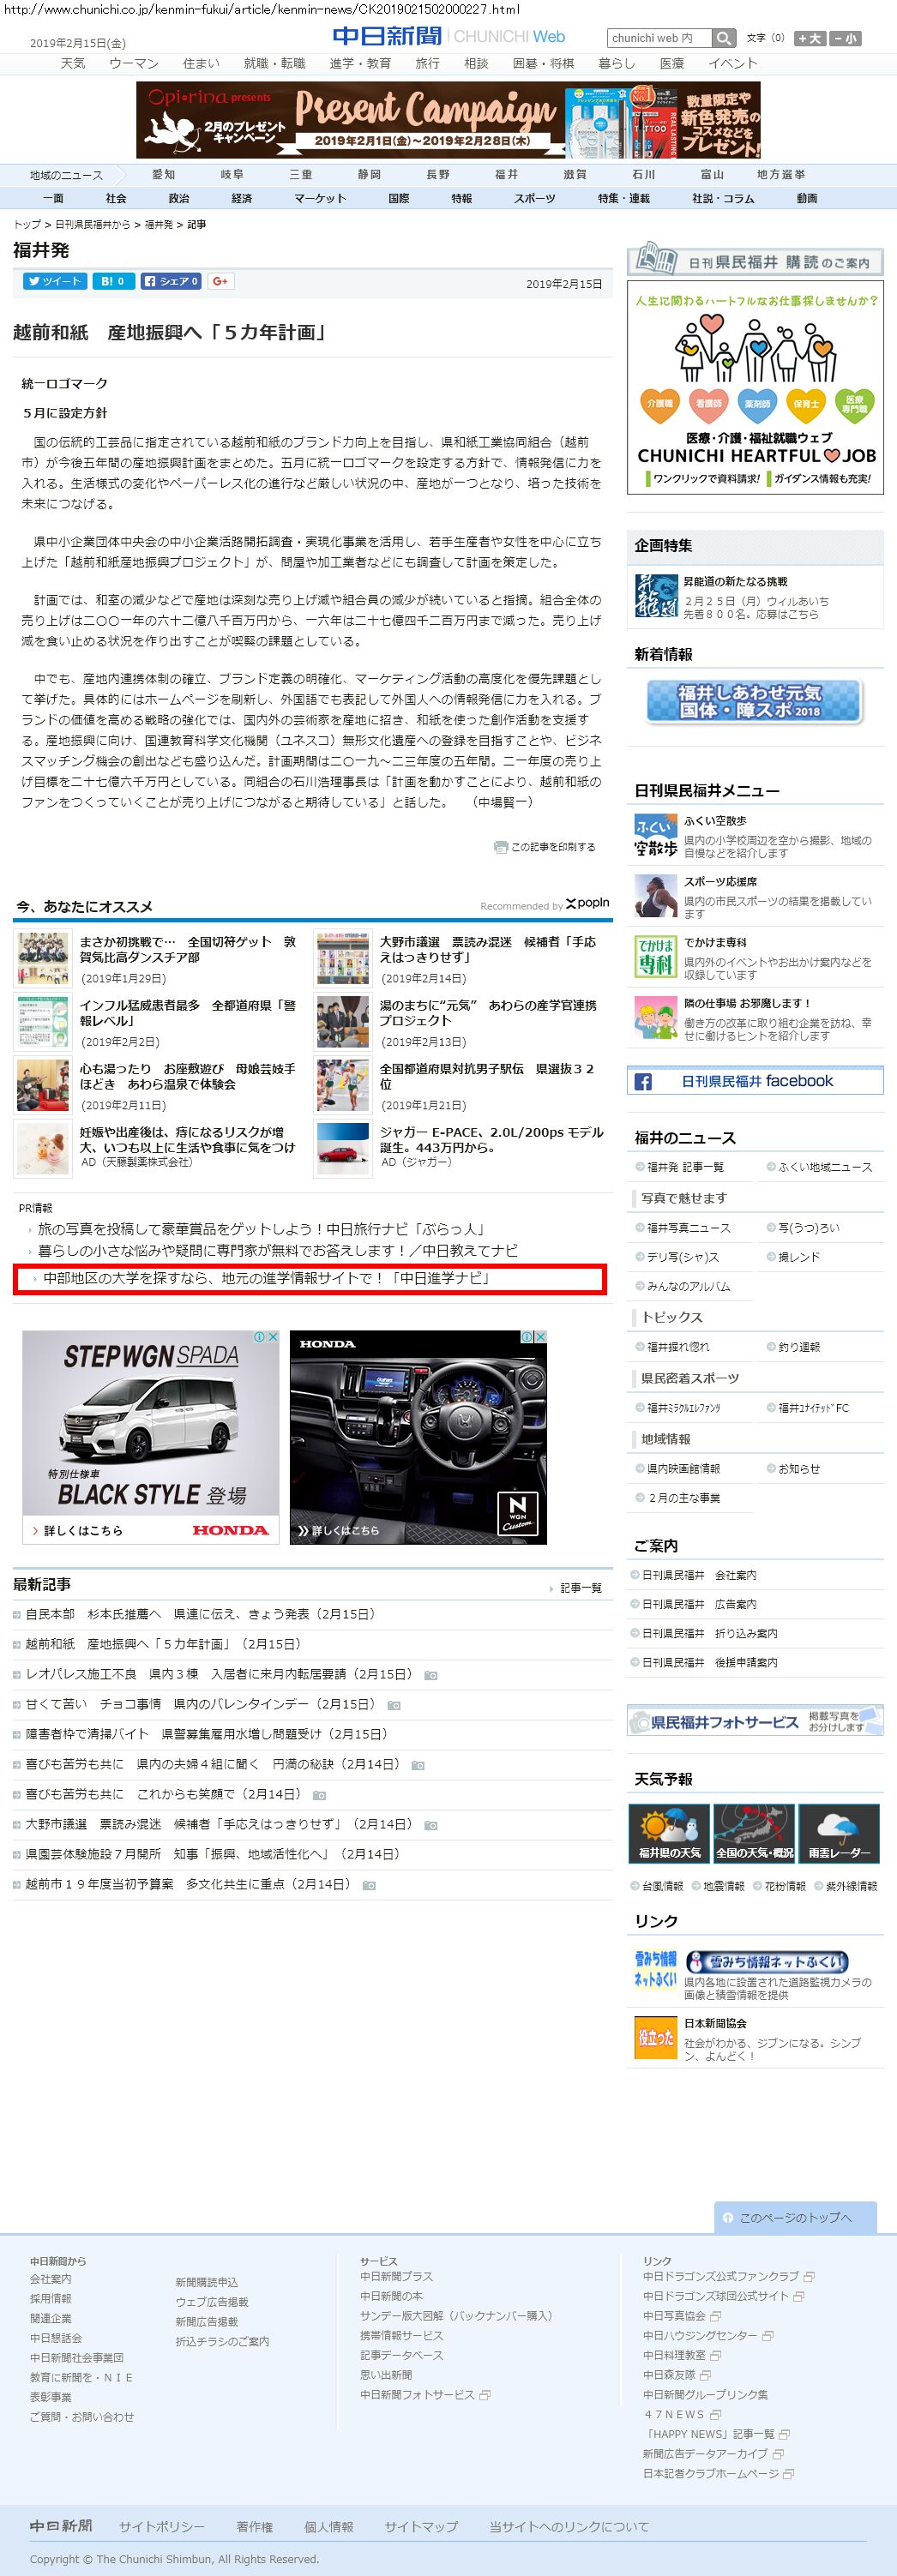Jump to page top via このページのトップへ
The width and height of the screenshot is (897, 2576).
tap(795, 2217)
